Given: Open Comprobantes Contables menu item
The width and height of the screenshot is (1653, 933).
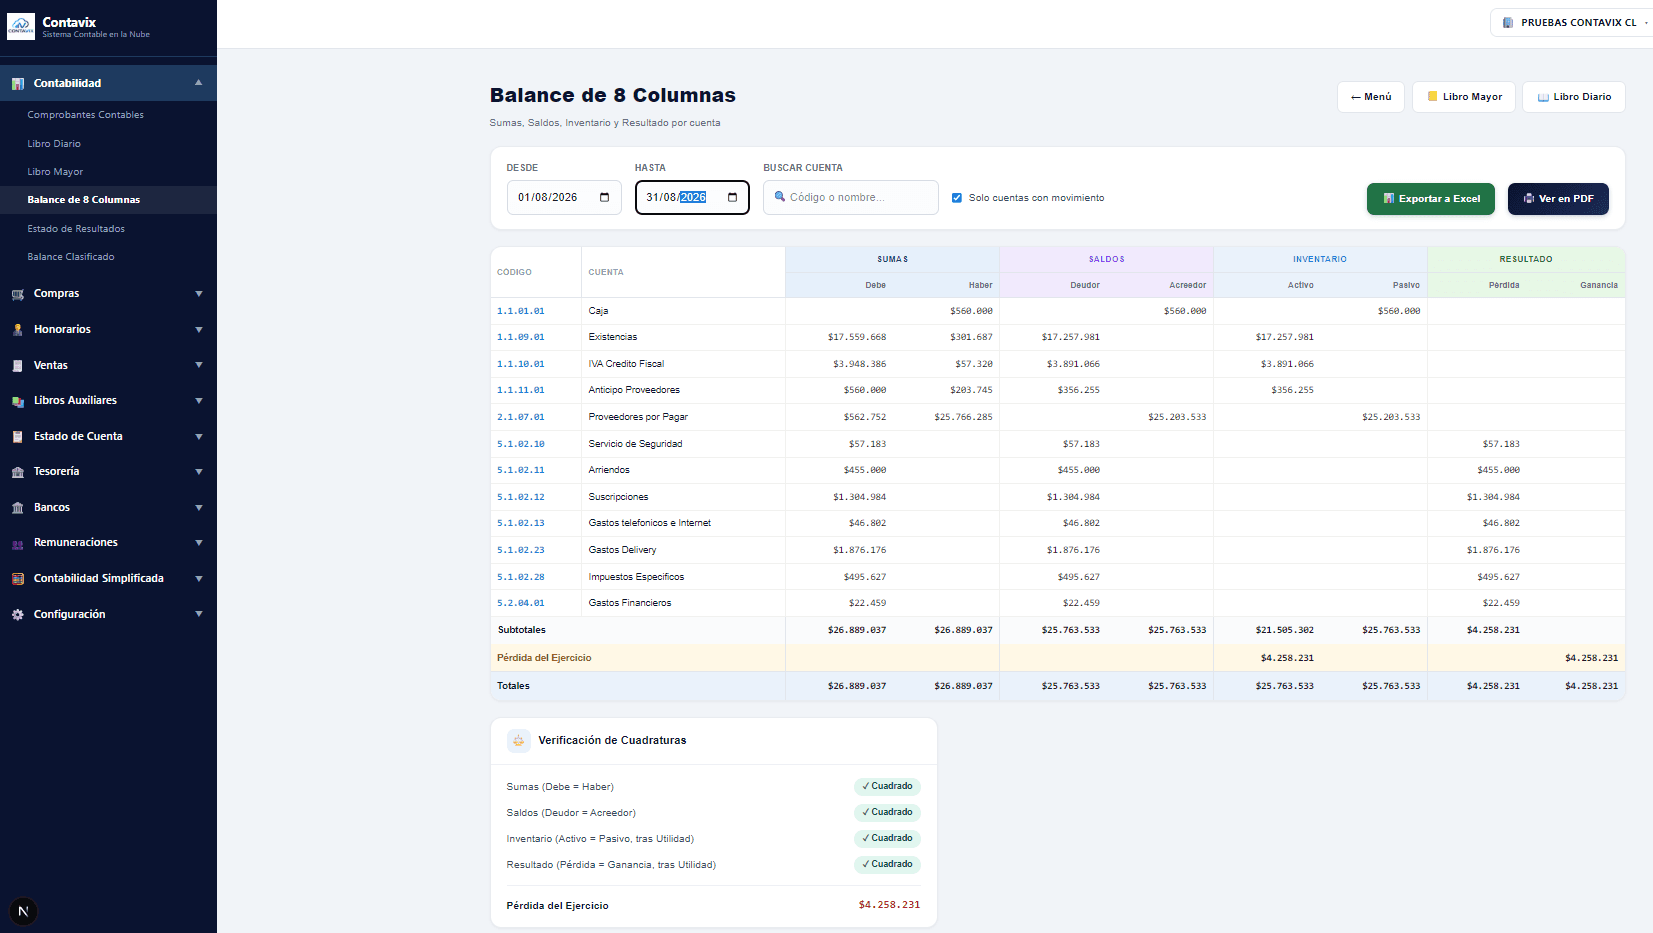Looking at the screenshot, I should (86, 115).
